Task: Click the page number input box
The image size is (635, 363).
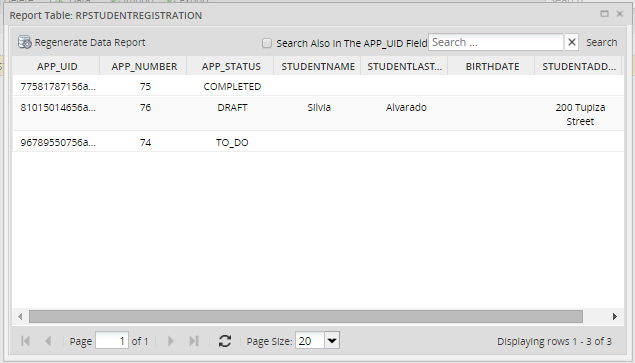Action: (x=112, y=341)
